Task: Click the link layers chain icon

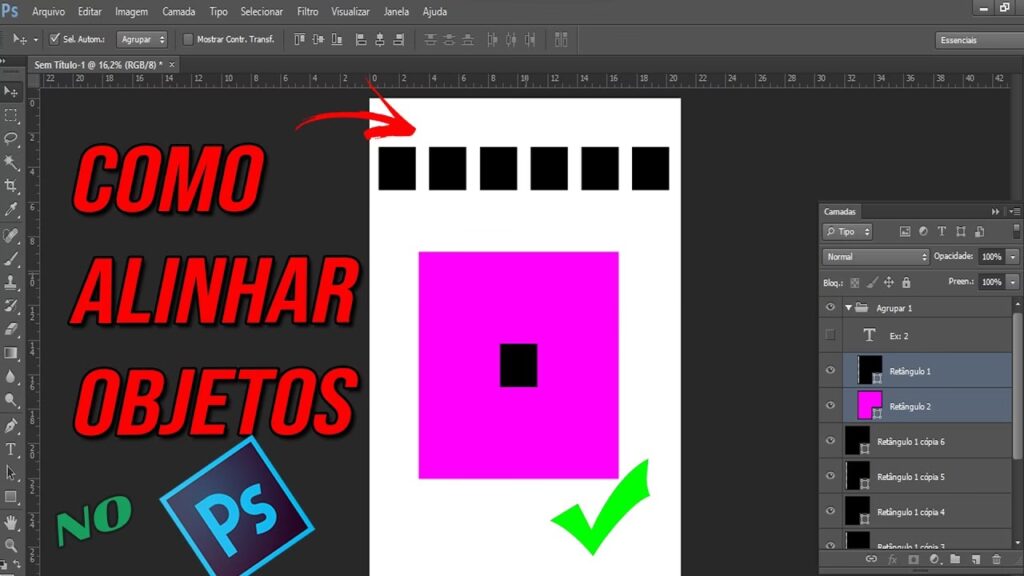Action: coord(871,559)
